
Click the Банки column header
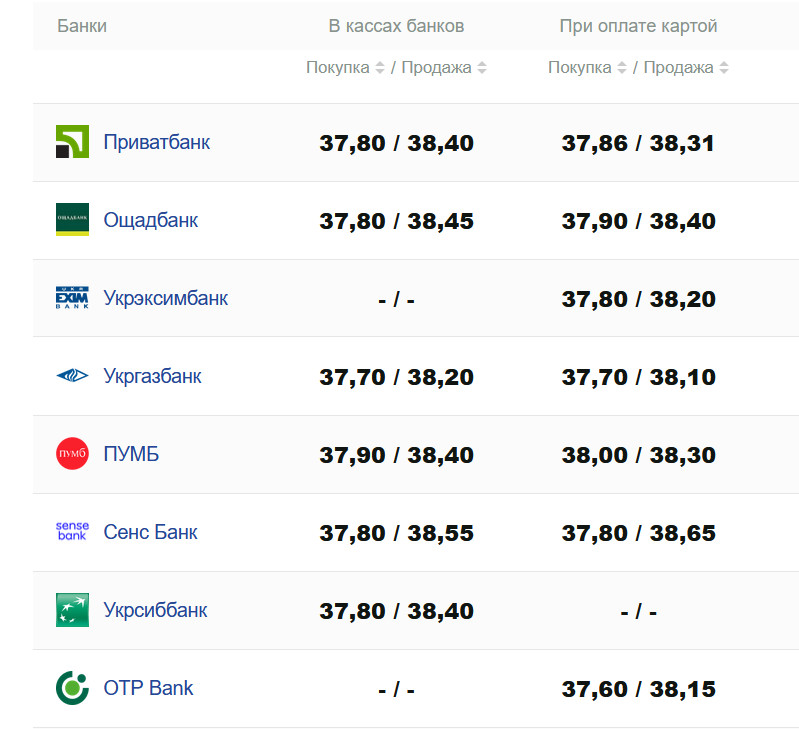click(82, 26)
